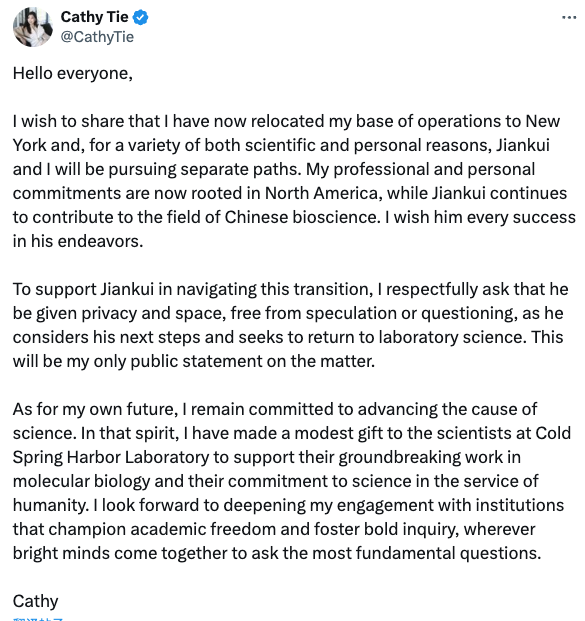Click the partially visible blue translate post link
The height and width of the screenshot is (621, 585).
coord(38,619)
